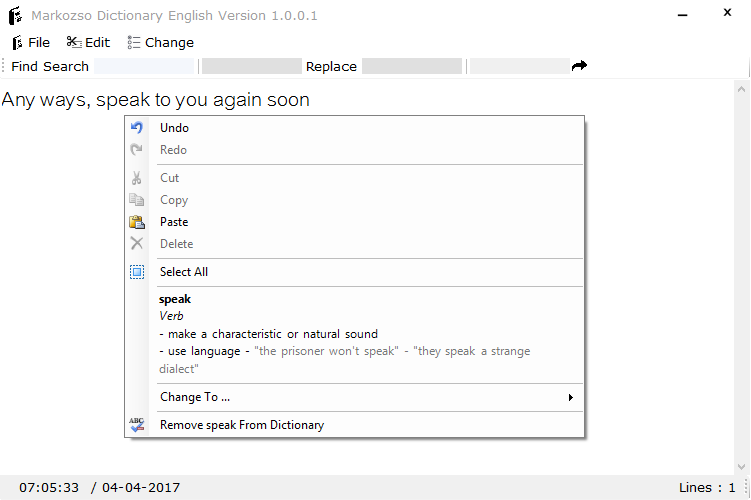Click the Cut scissors icon
751x500 pixels.
(x=137, y=178)
